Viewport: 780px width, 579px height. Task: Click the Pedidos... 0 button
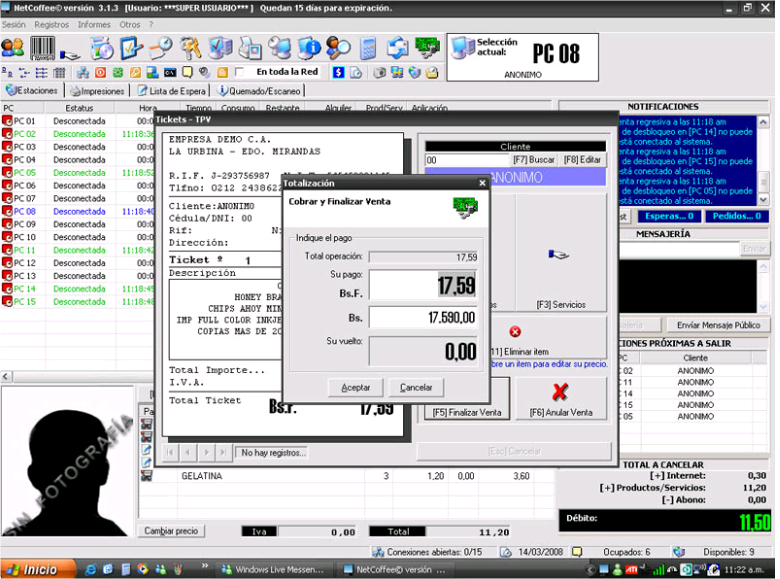coord(737,216)
